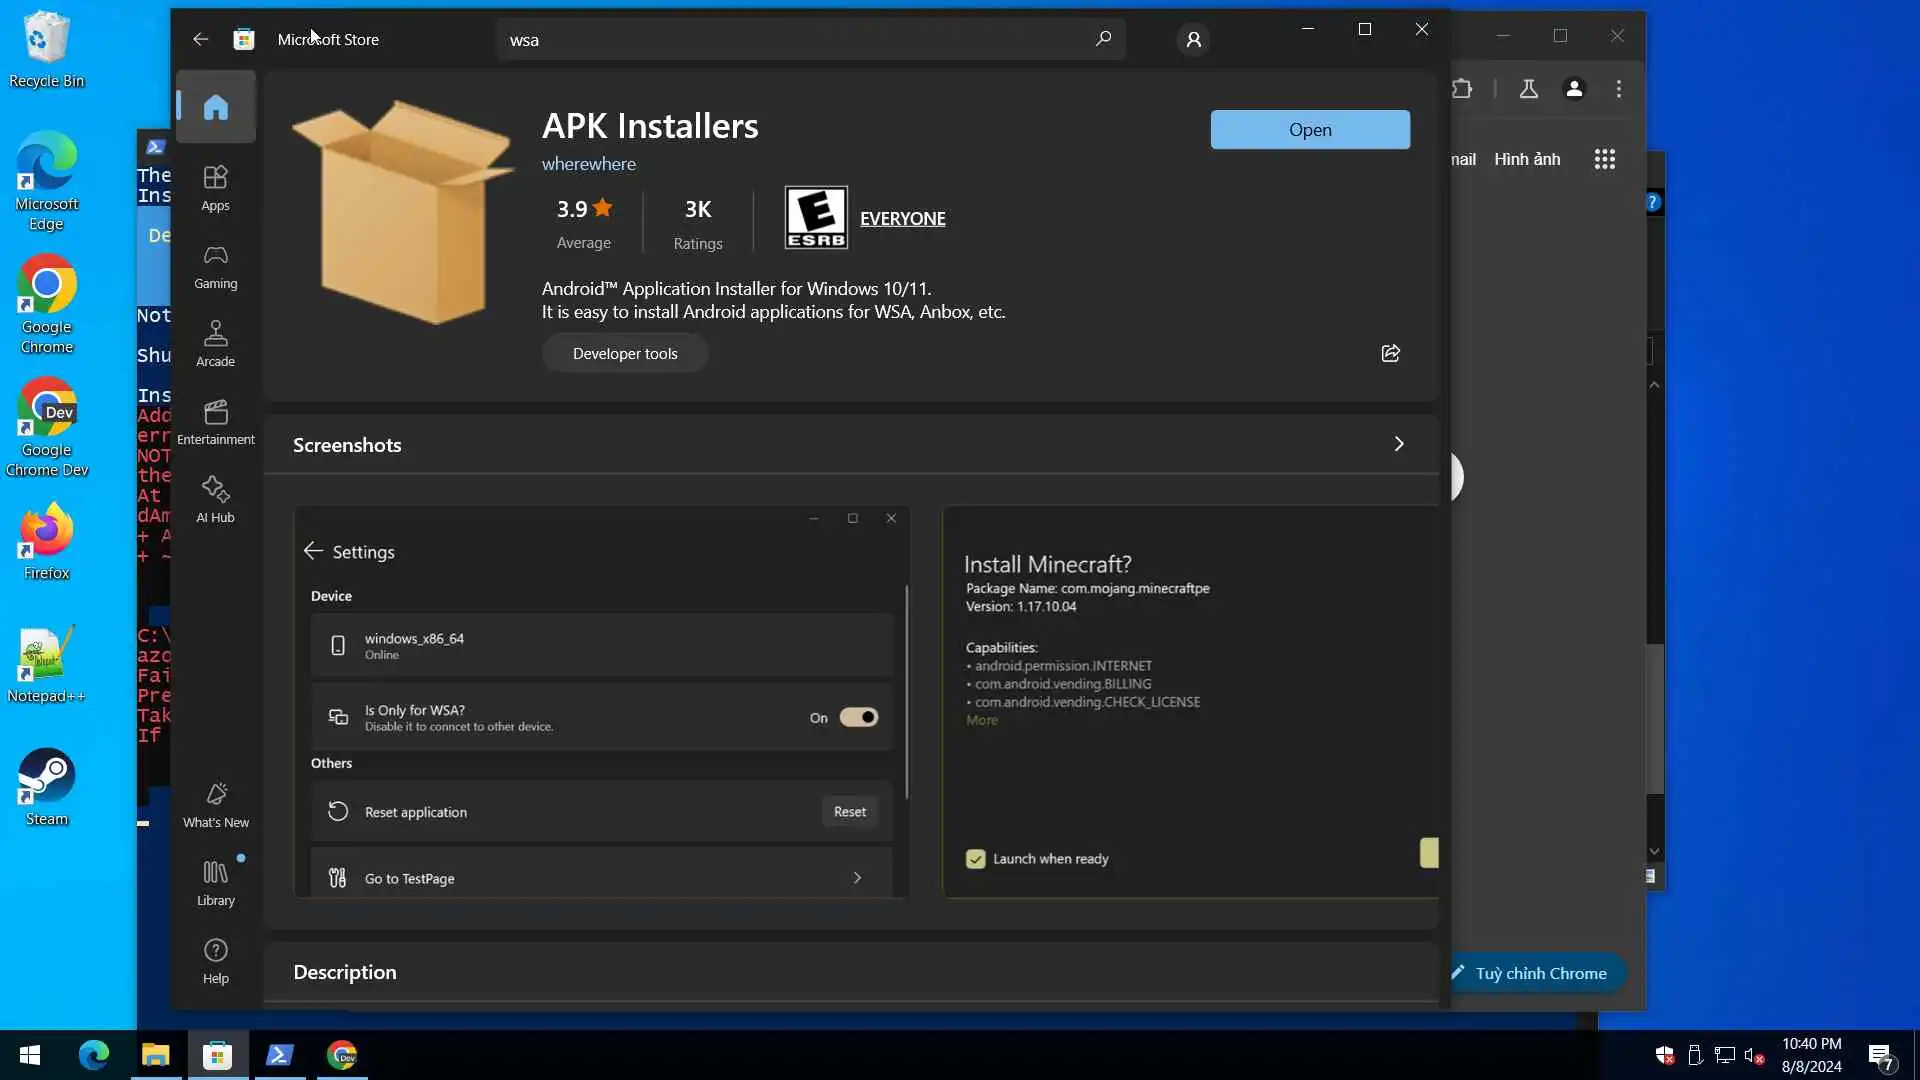The width and height of the screenshot is (1920, 1080).
Task: Click the back arrow in Store title bar
Action: [x=200, y=39]
